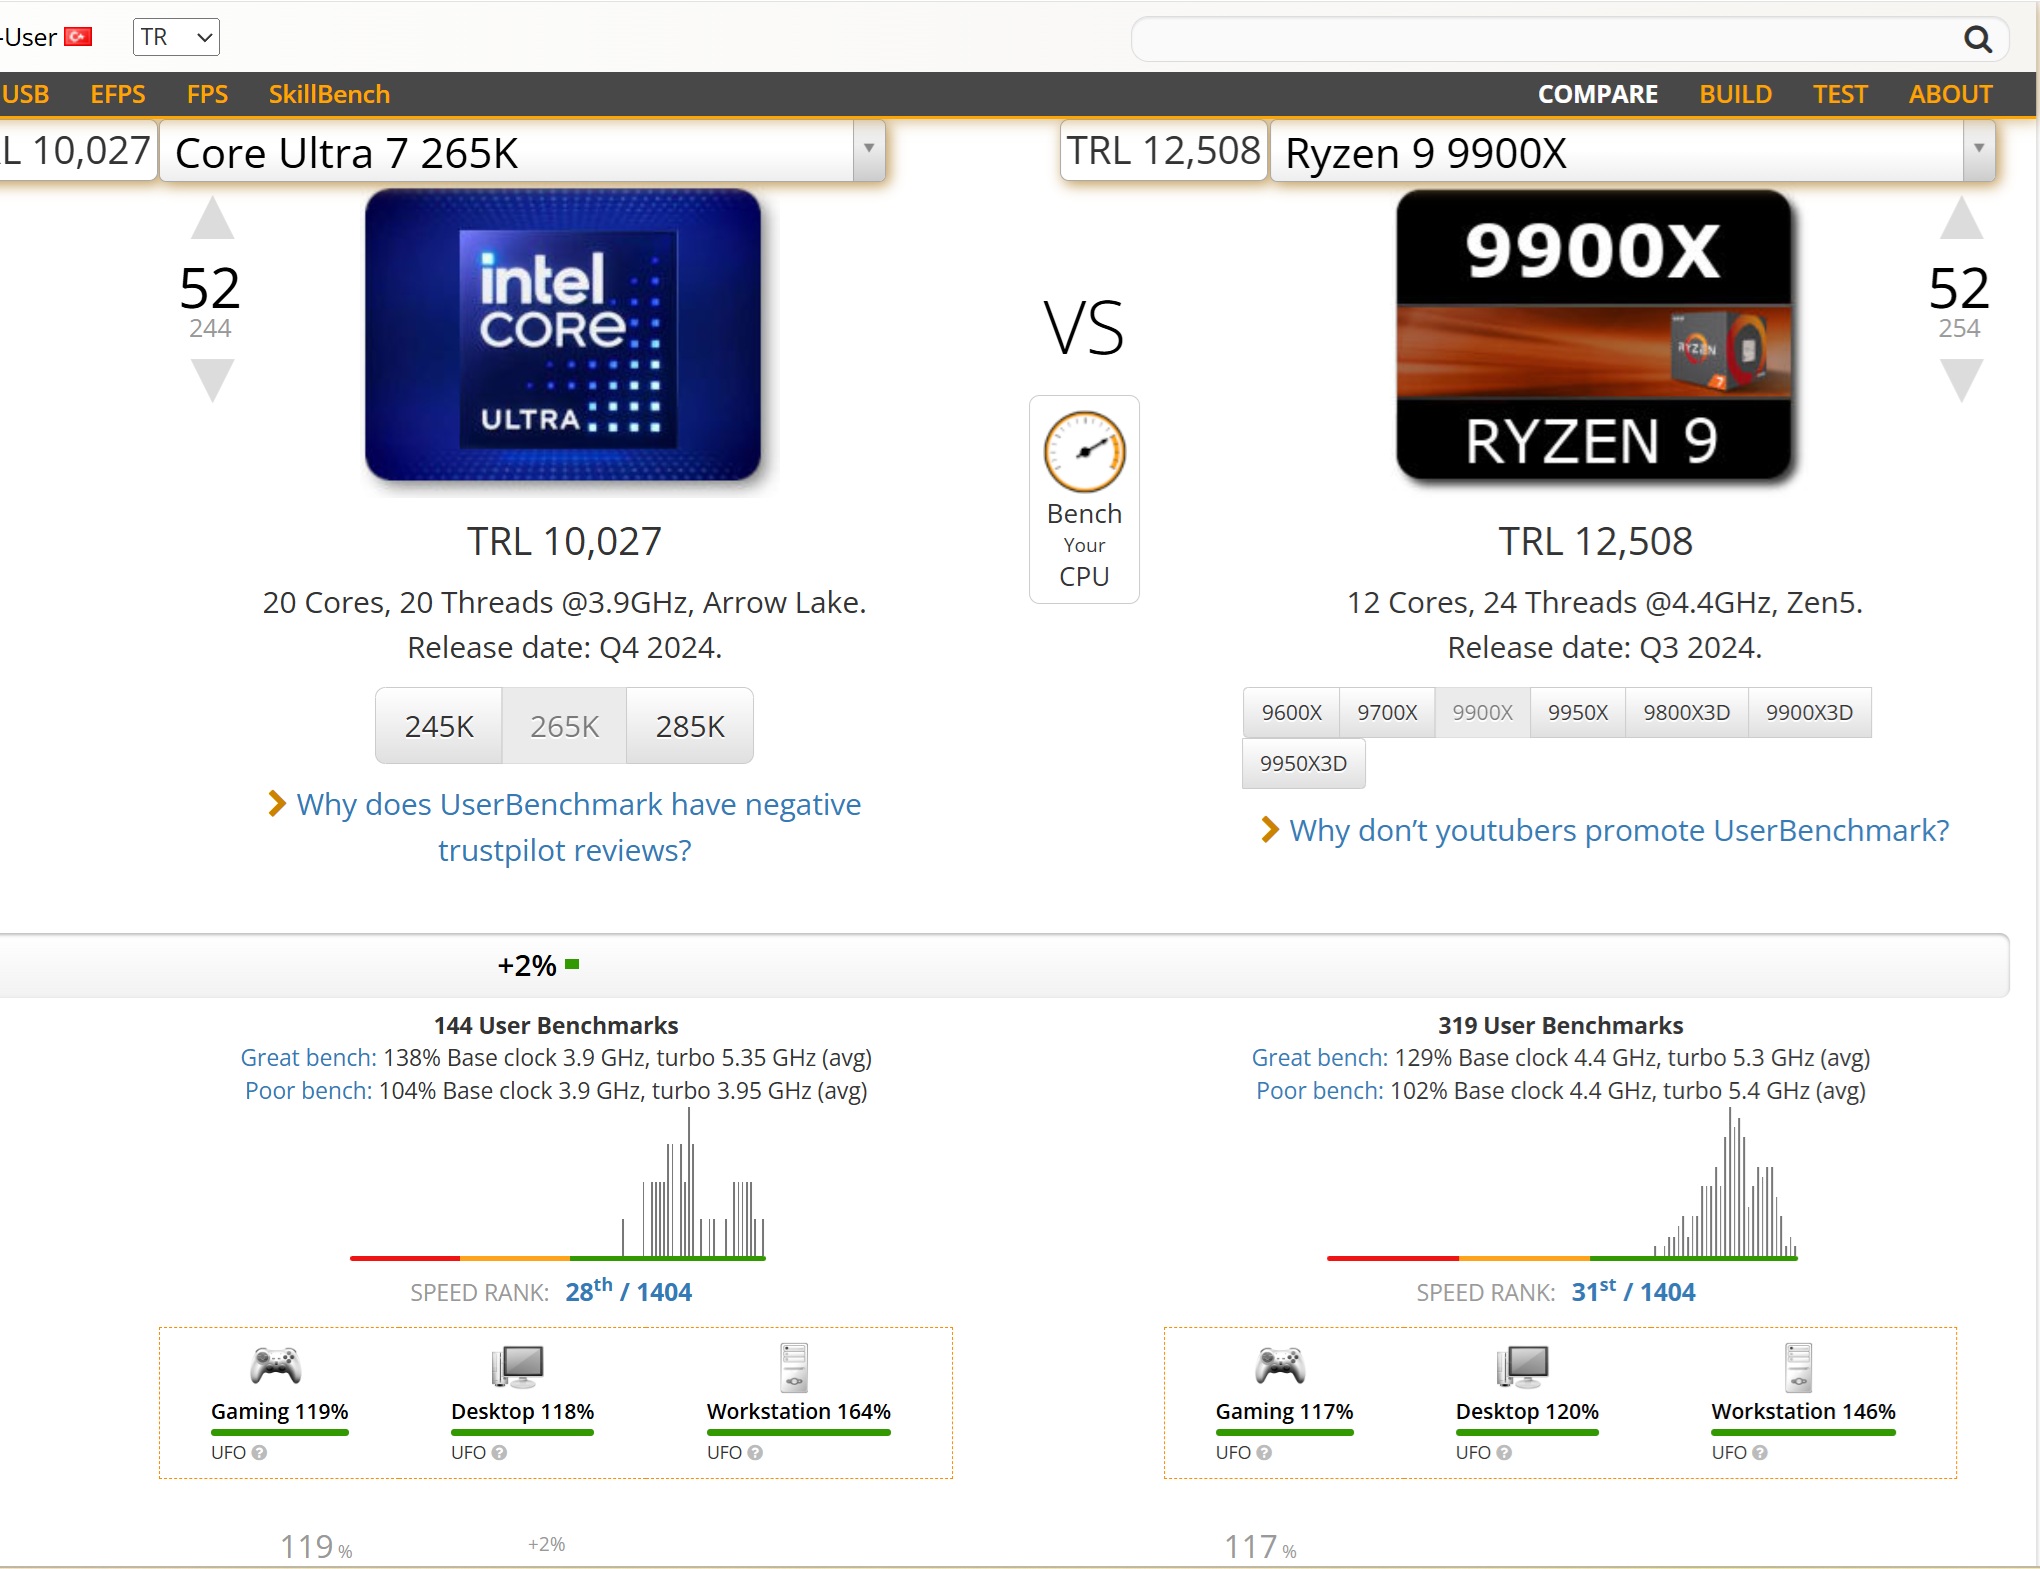Select the 285K variant button
The image size is (2040, 1569).
pyautogui.click(x=690, y=726)
